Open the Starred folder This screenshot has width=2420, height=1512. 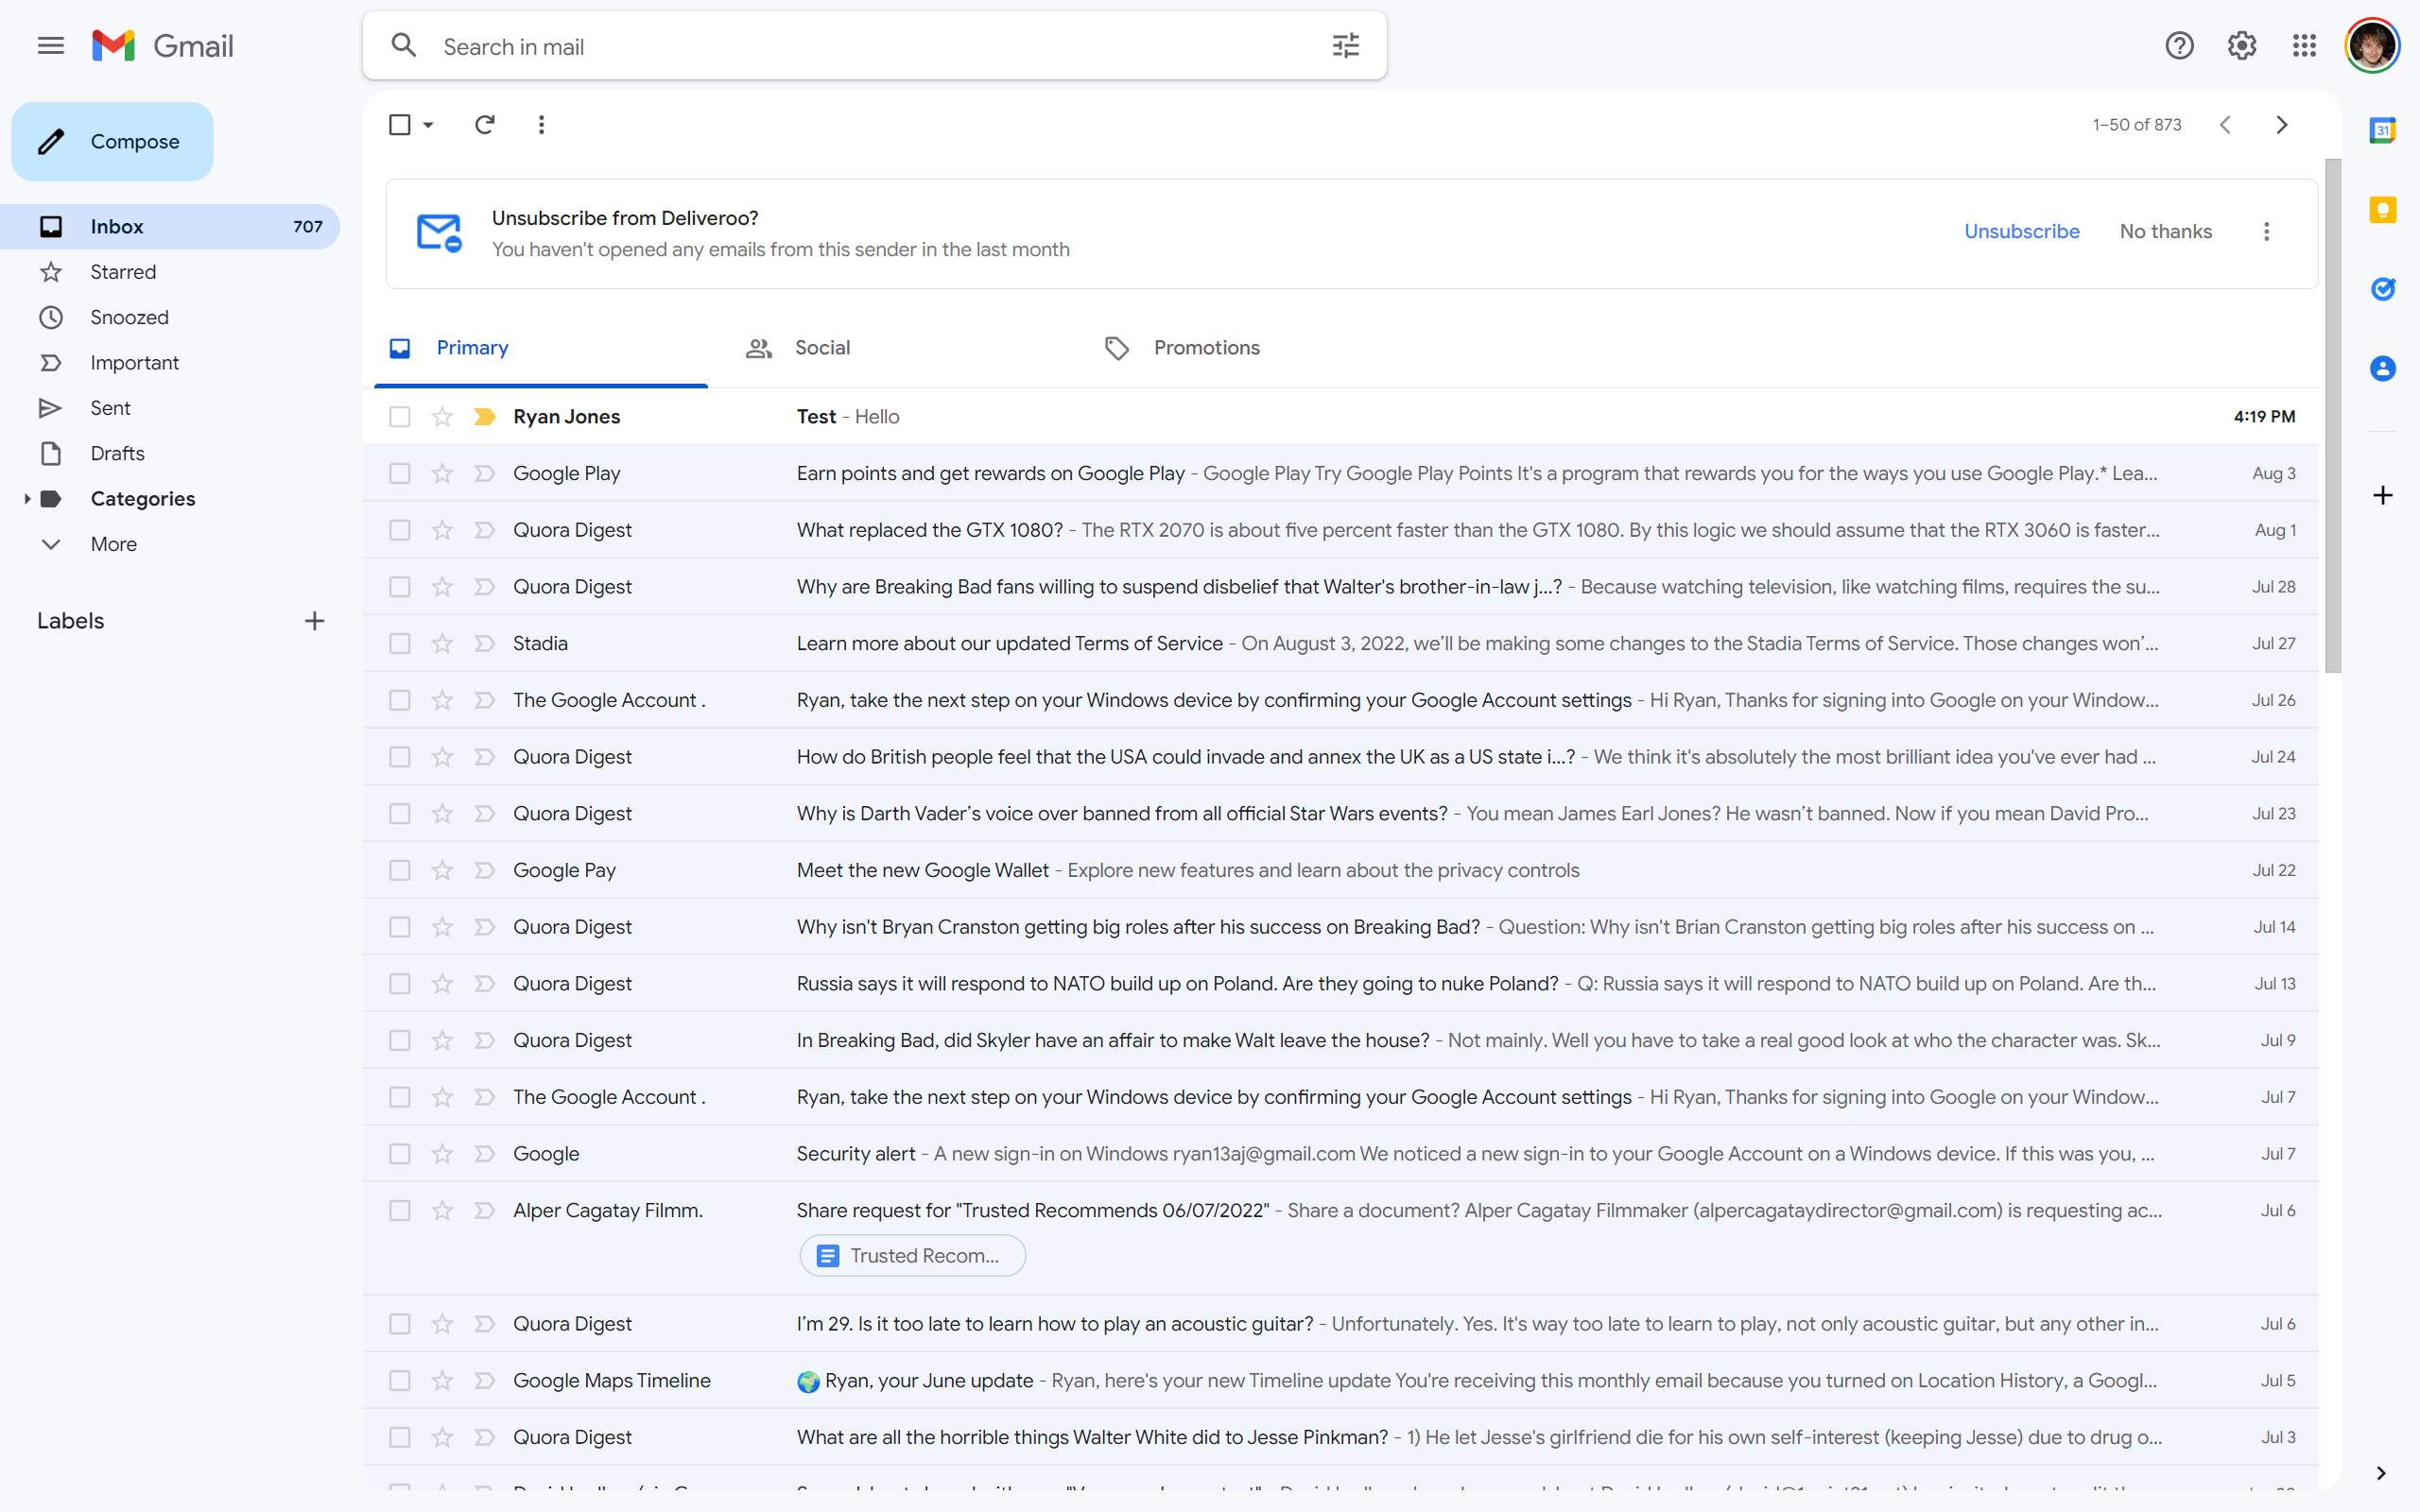(170, 272)
